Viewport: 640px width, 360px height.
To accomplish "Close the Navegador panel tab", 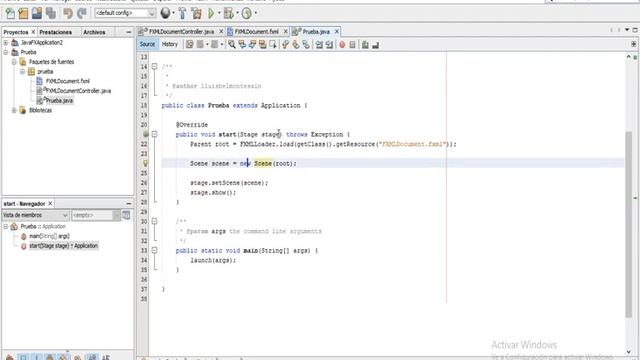I will click(50, 203).
